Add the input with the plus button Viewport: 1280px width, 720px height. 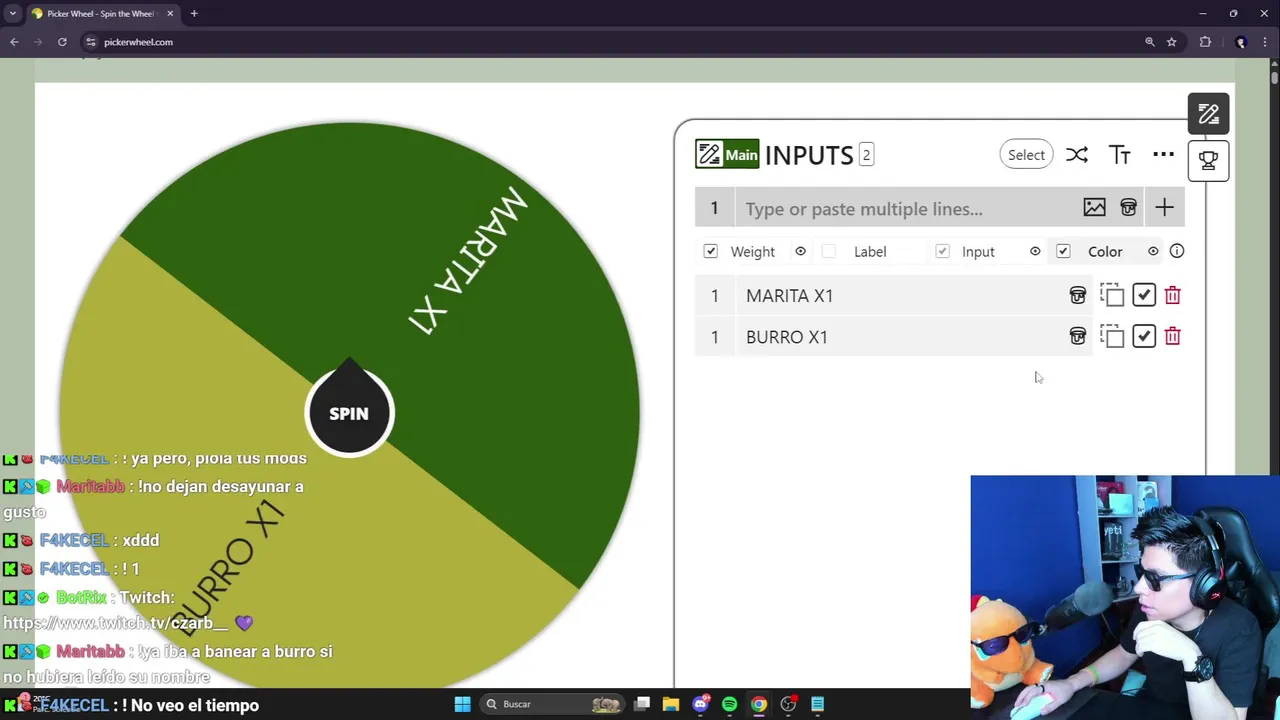[1164, 208]
